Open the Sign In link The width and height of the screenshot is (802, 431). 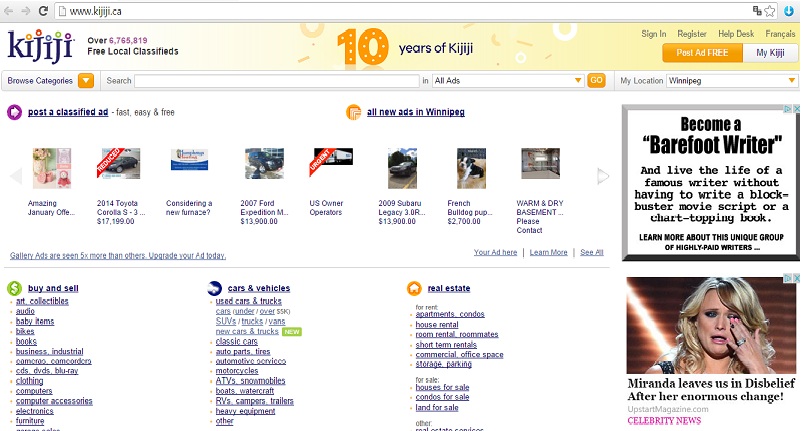click(654, 34)
